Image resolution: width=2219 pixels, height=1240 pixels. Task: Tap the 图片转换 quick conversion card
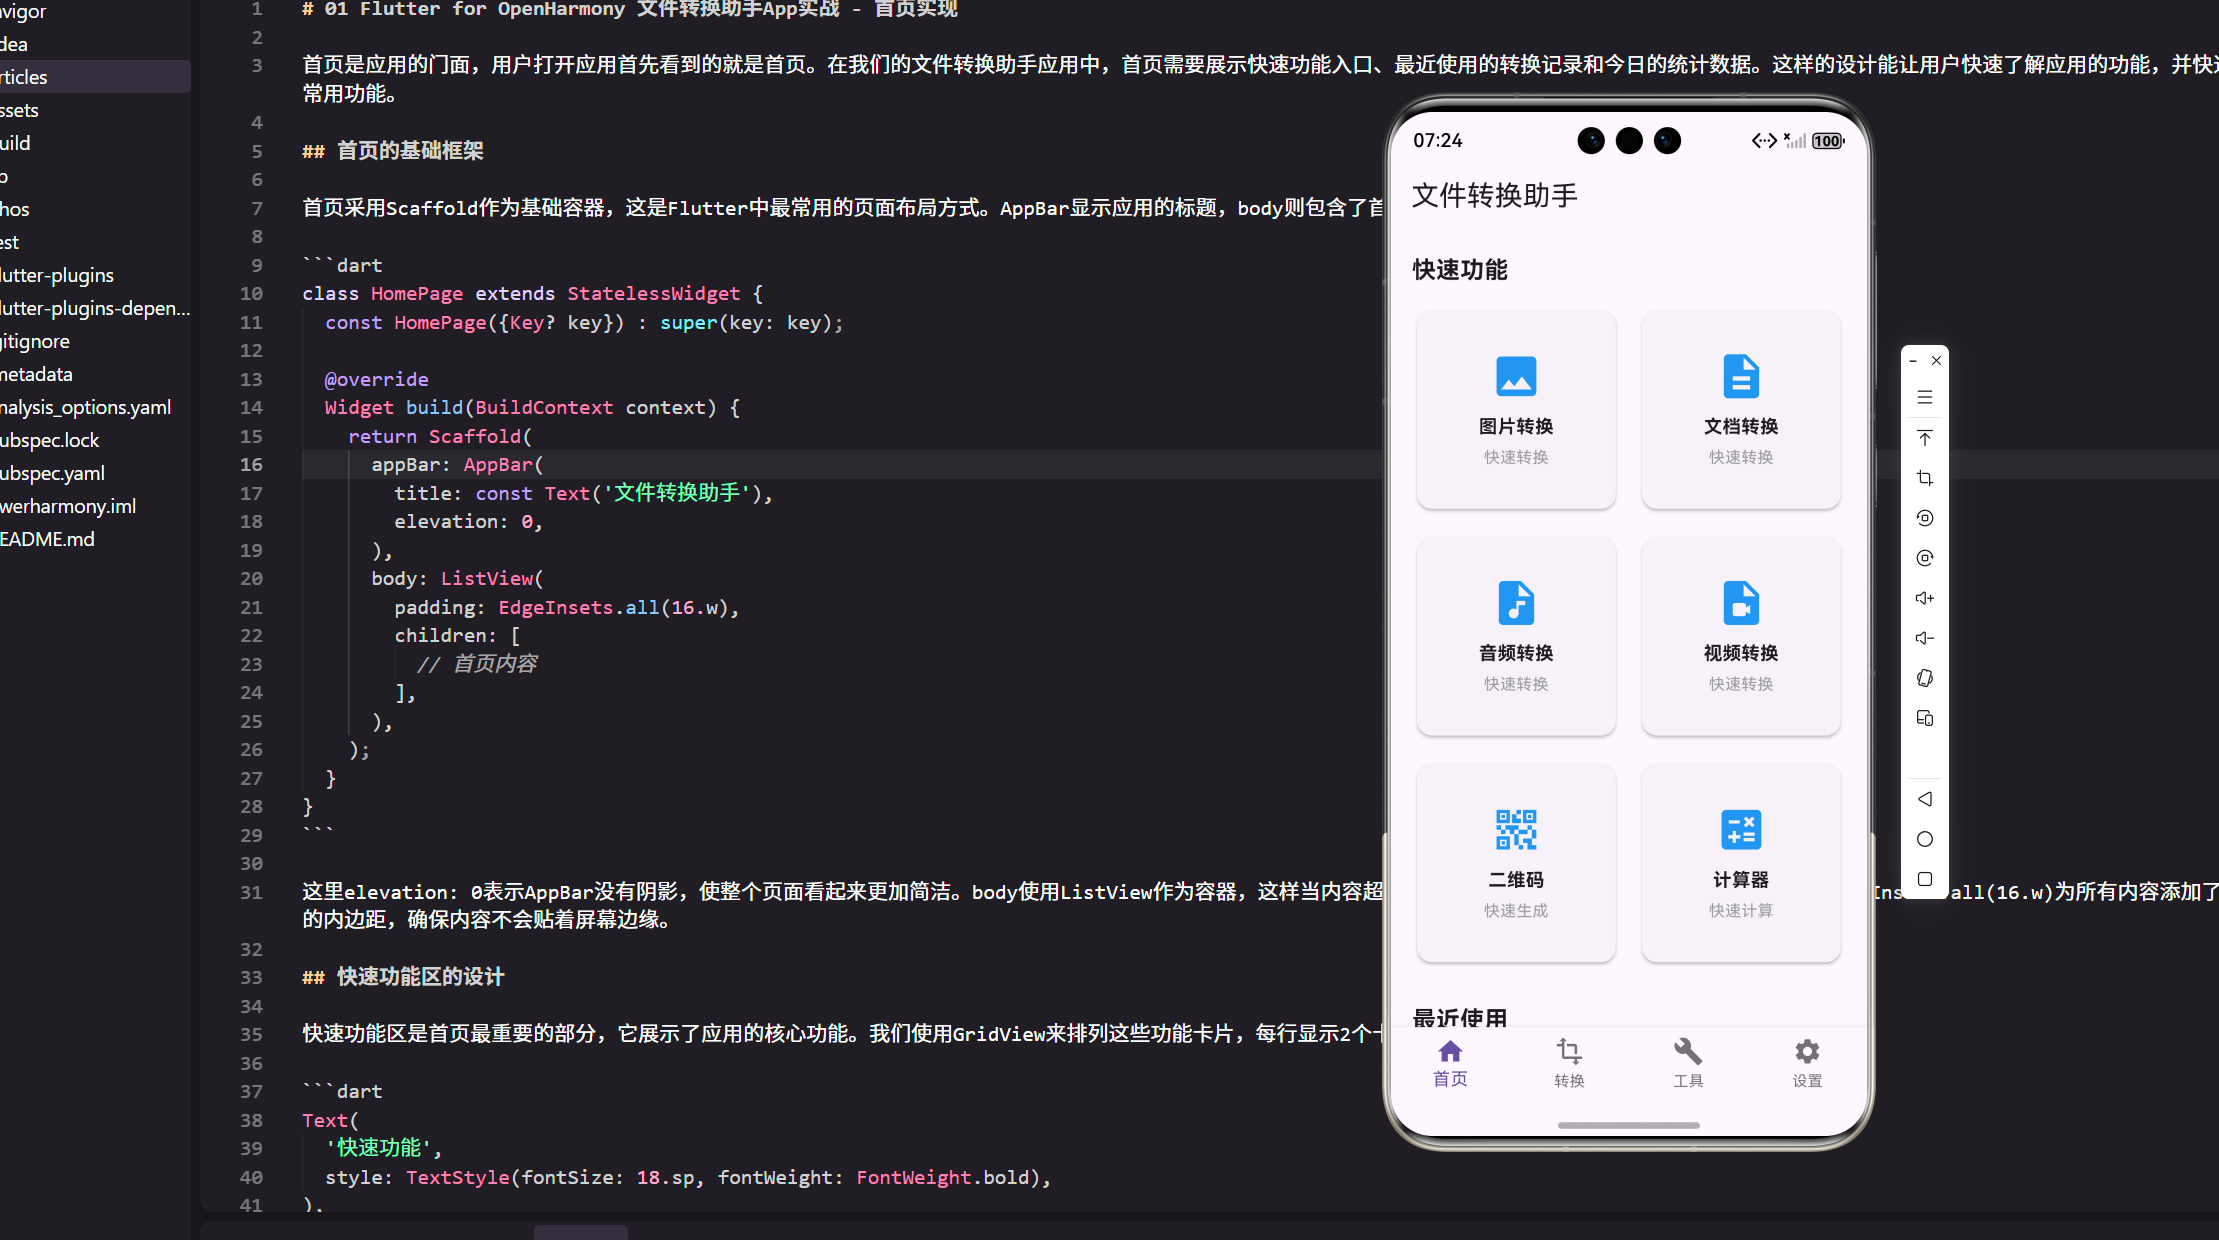pyautogui.click(x=1515, y=410)
